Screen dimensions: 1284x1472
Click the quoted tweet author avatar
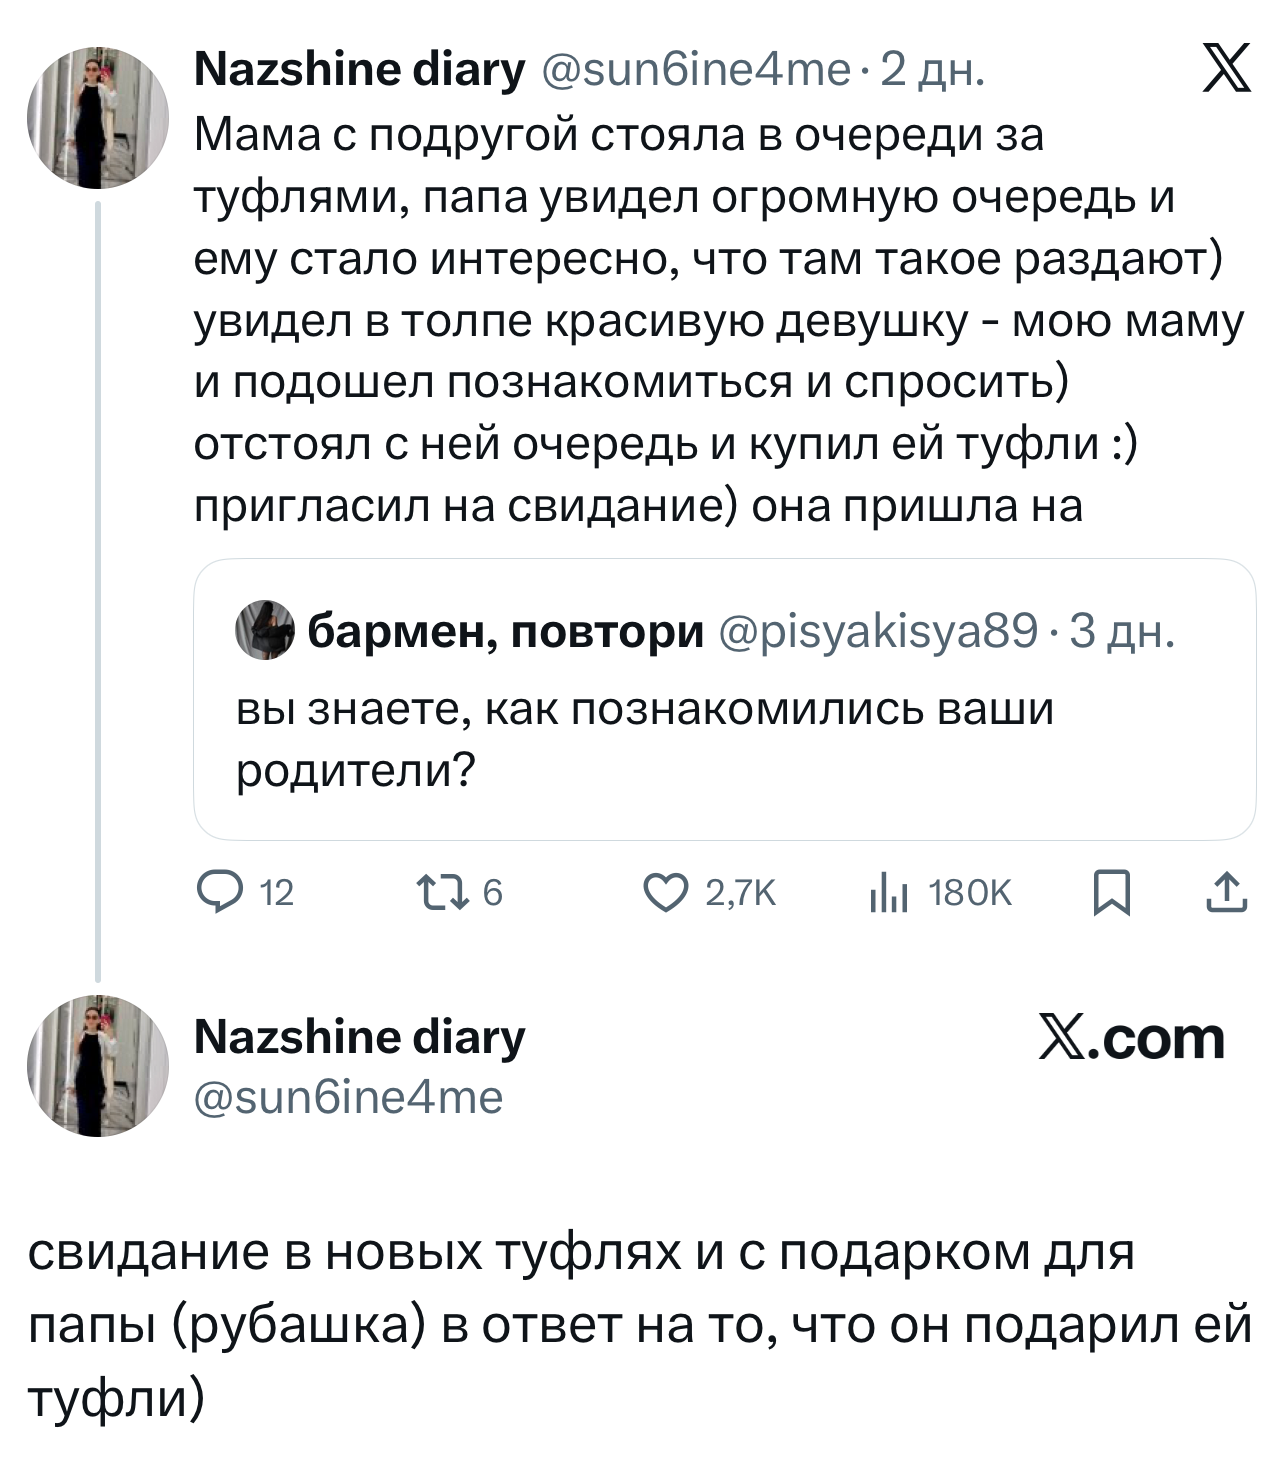point(265,631)
